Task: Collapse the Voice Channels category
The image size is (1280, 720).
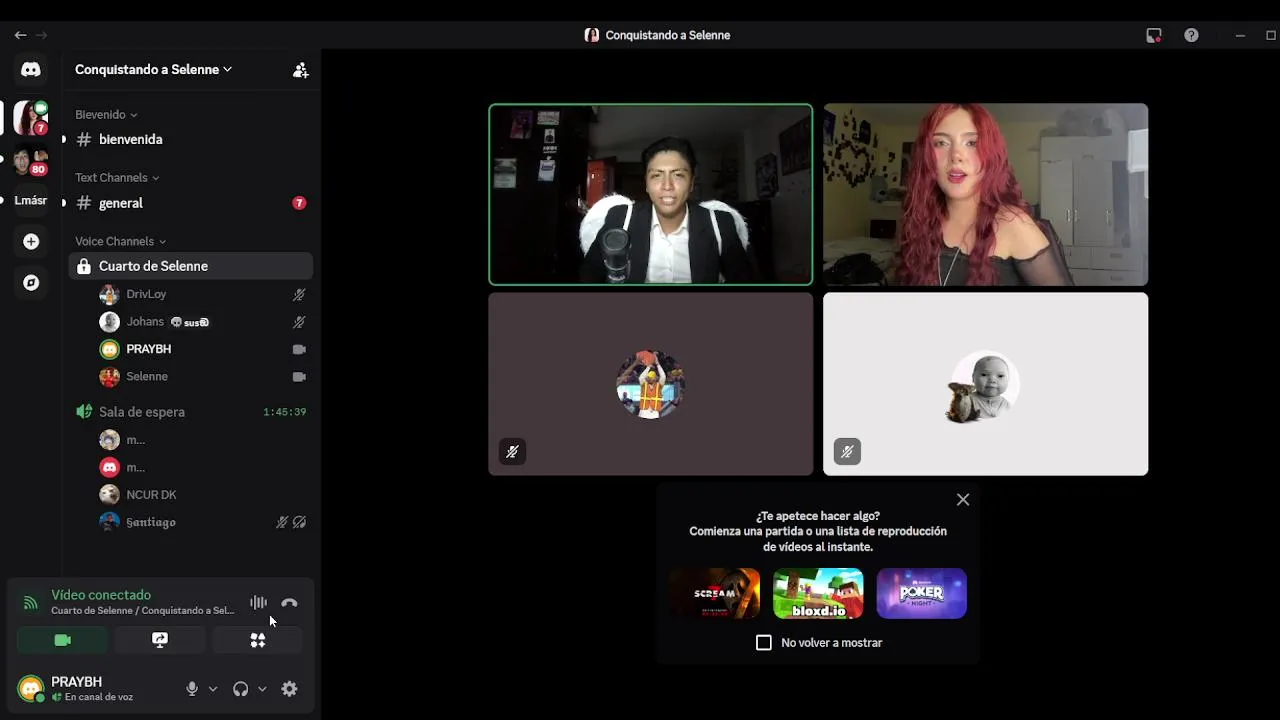Action: [120, 241]
